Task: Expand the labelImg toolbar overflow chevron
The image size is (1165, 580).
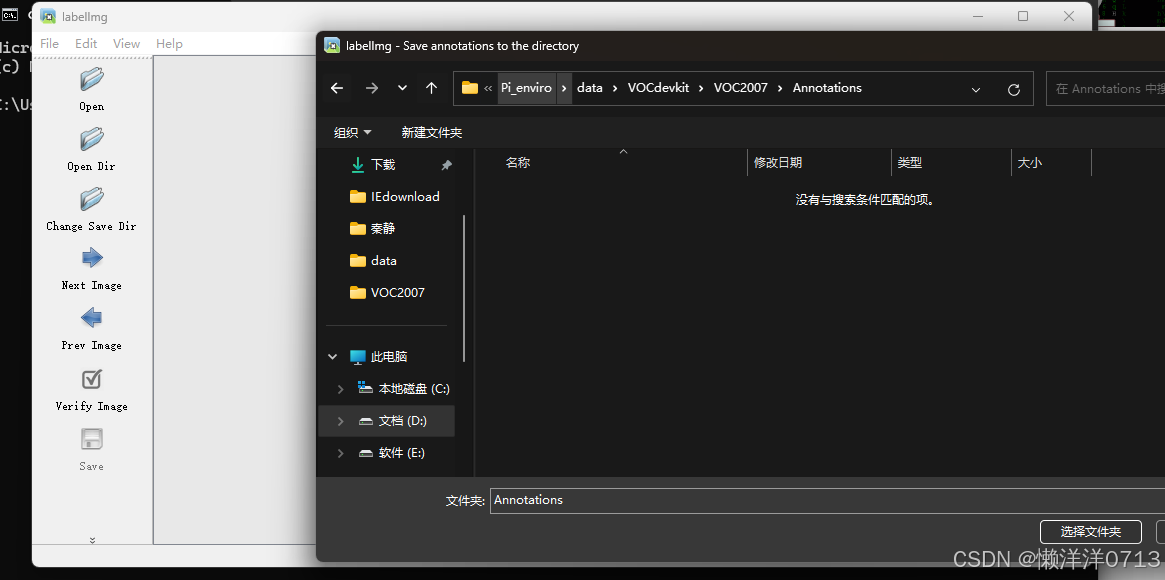Action: click(x=92, y=540)
